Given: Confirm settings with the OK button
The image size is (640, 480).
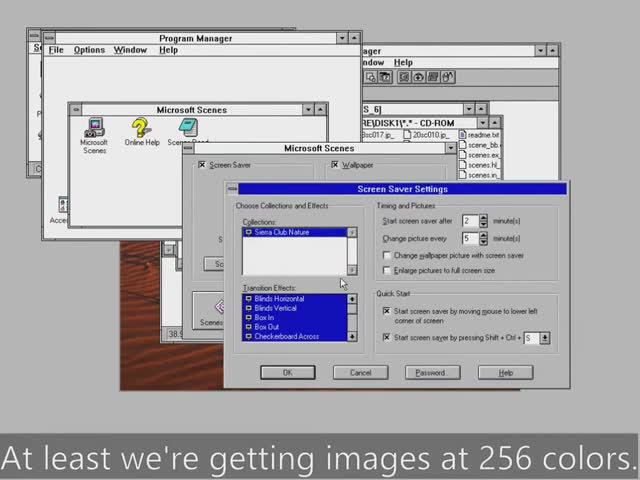Looking at the screenshot, I should pos(288,373).
